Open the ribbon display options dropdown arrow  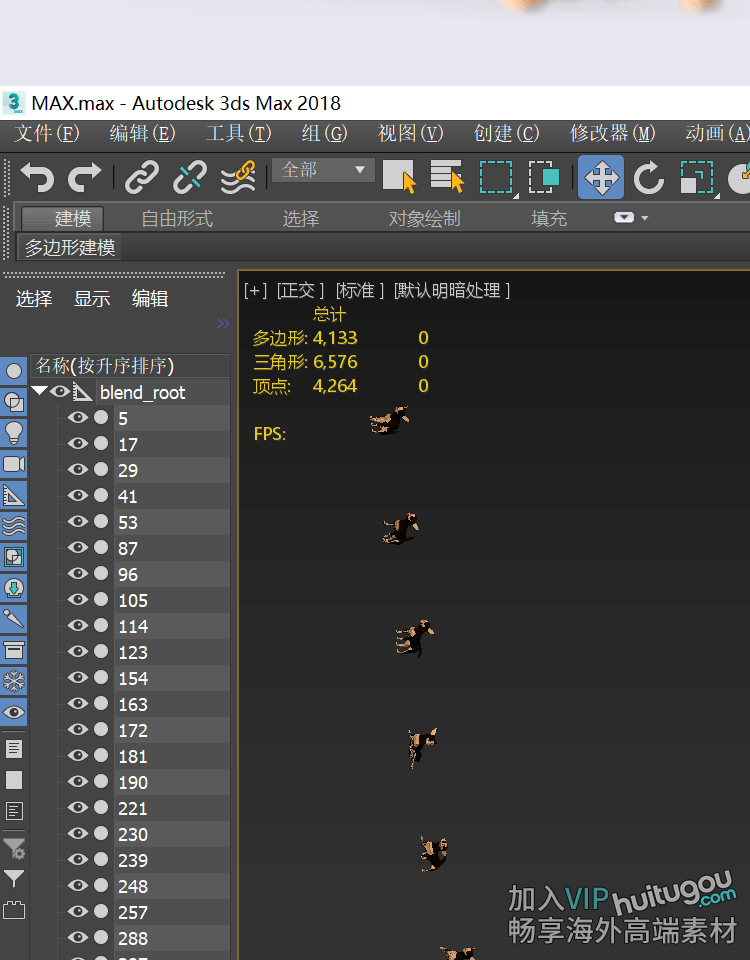pyautogui.click(x=631, y=218)
